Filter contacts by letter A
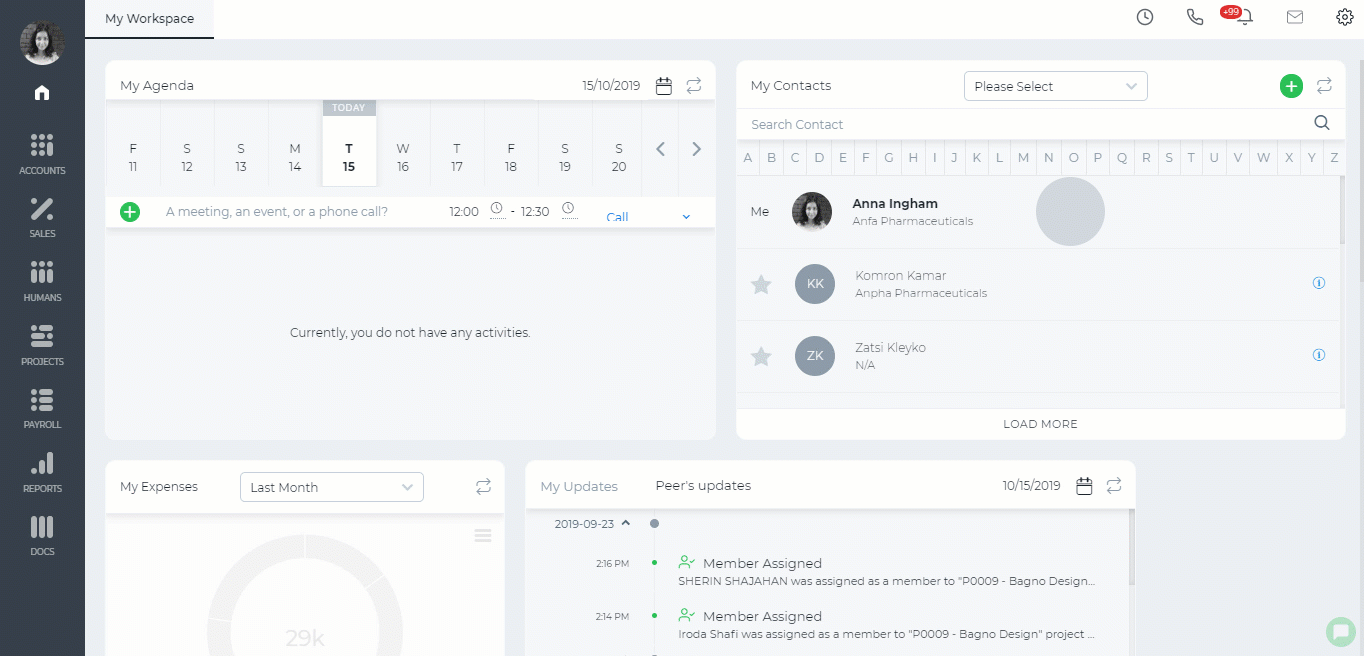The height and width of the screenshot is (656, 1364). pos(747,158)
